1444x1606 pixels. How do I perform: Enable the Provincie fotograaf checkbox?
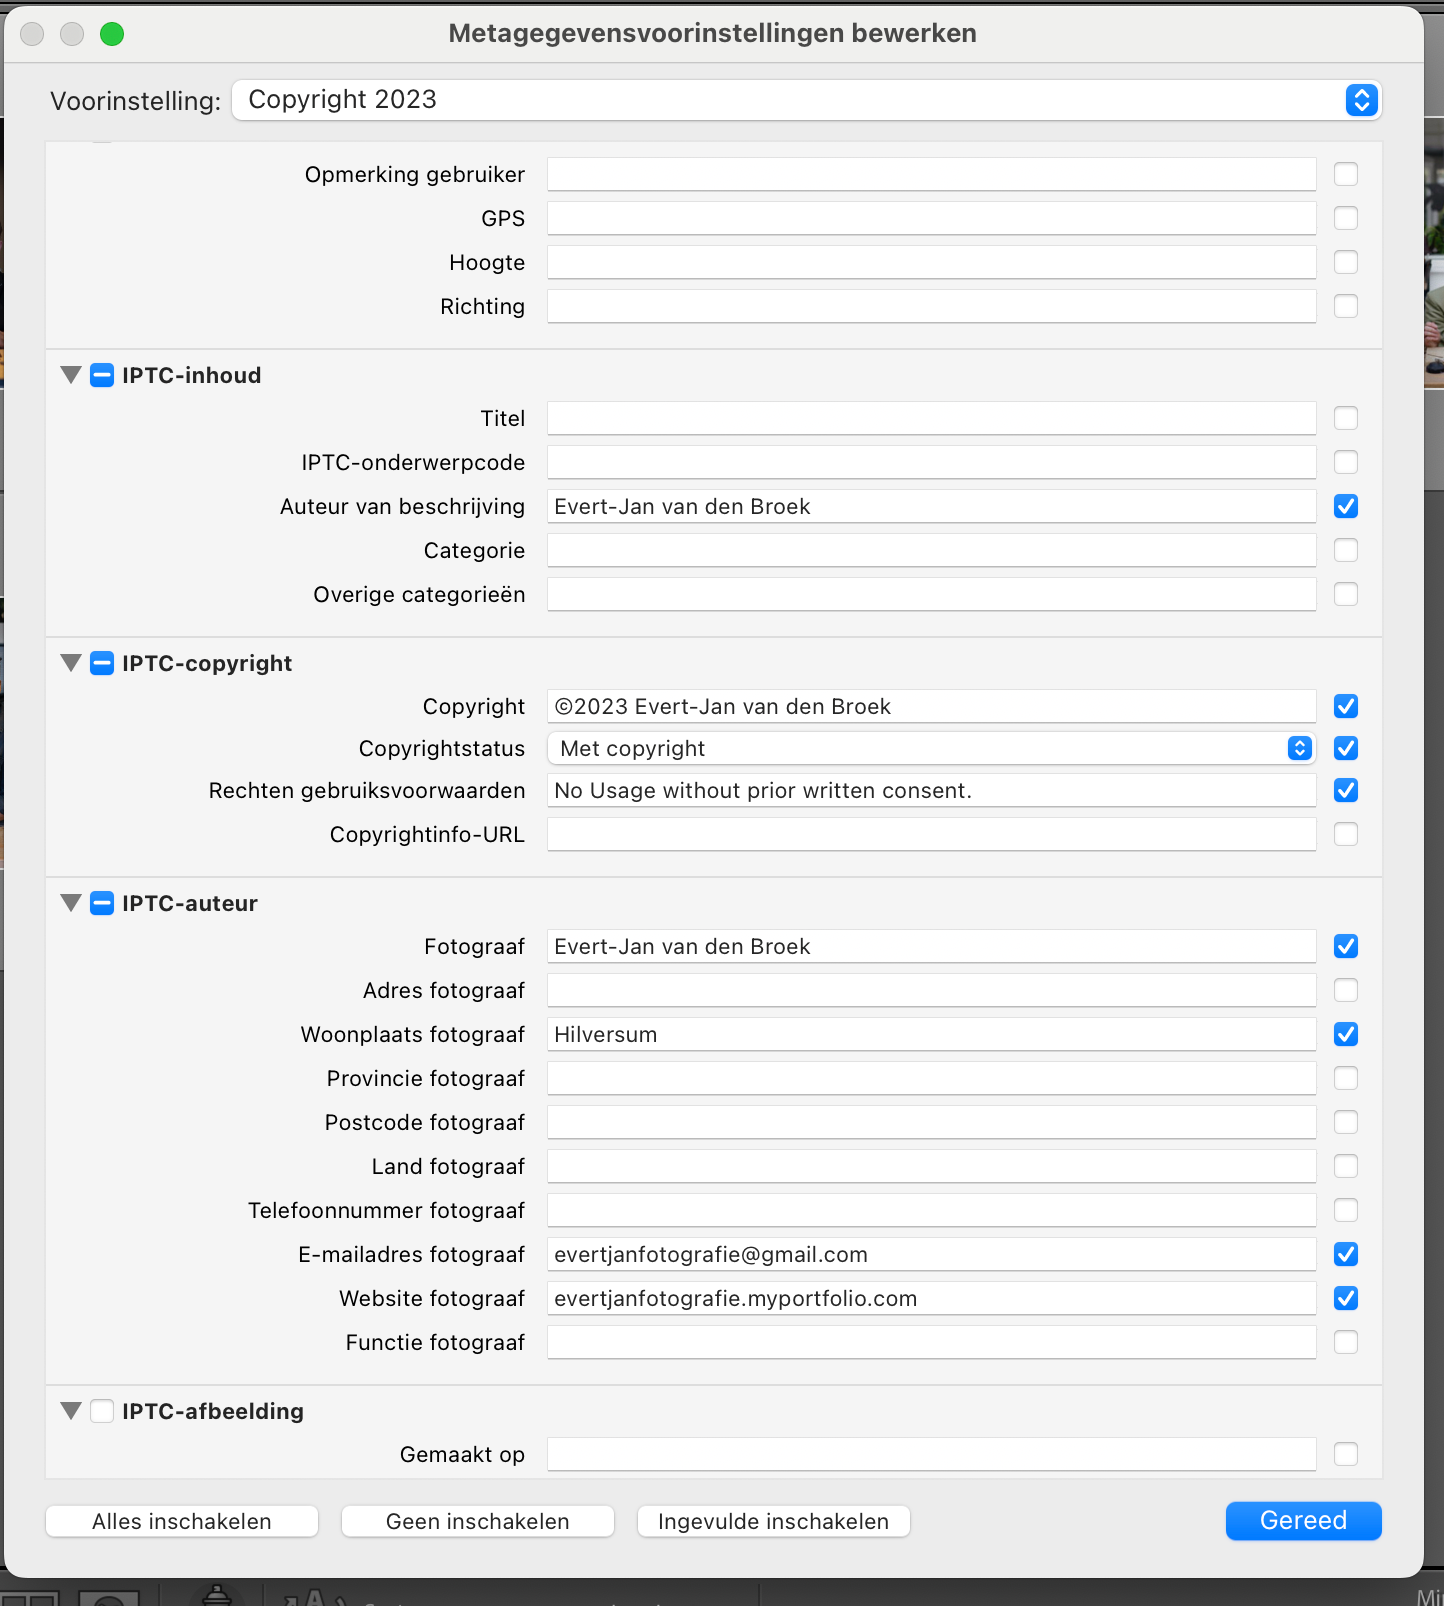tap(1346, 1078)
